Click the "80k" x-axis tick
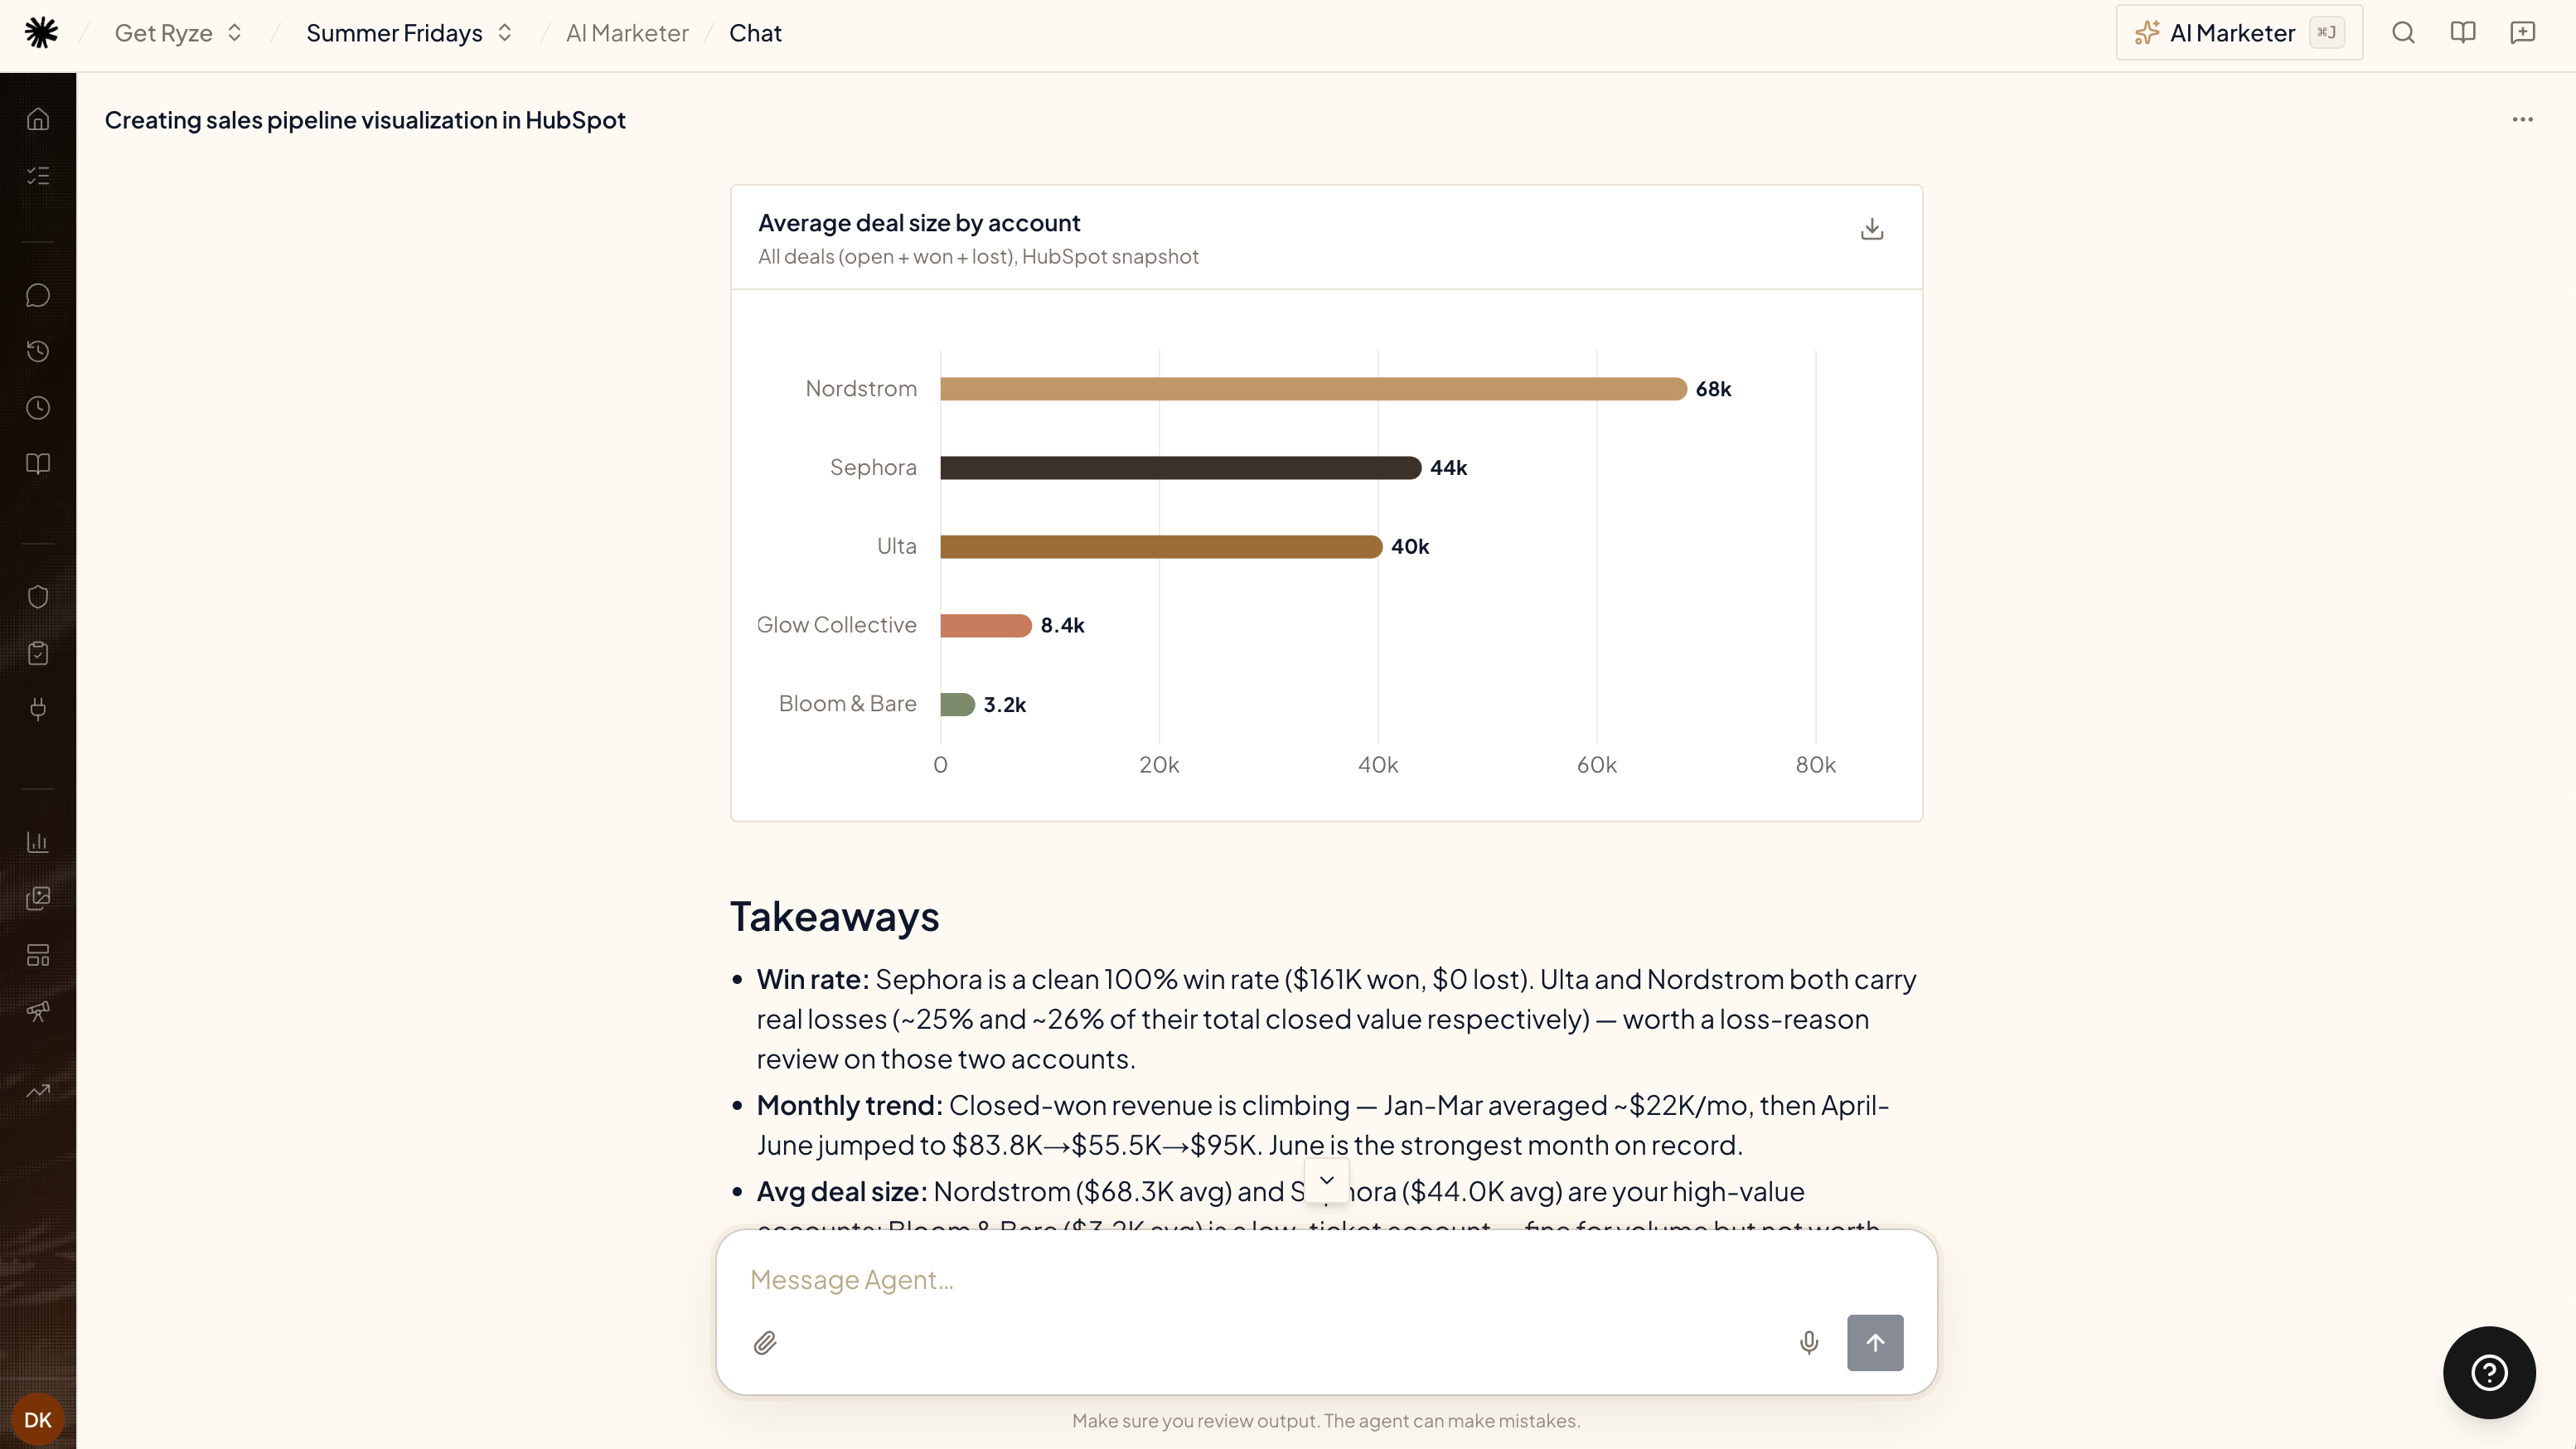 (1815, 765)
